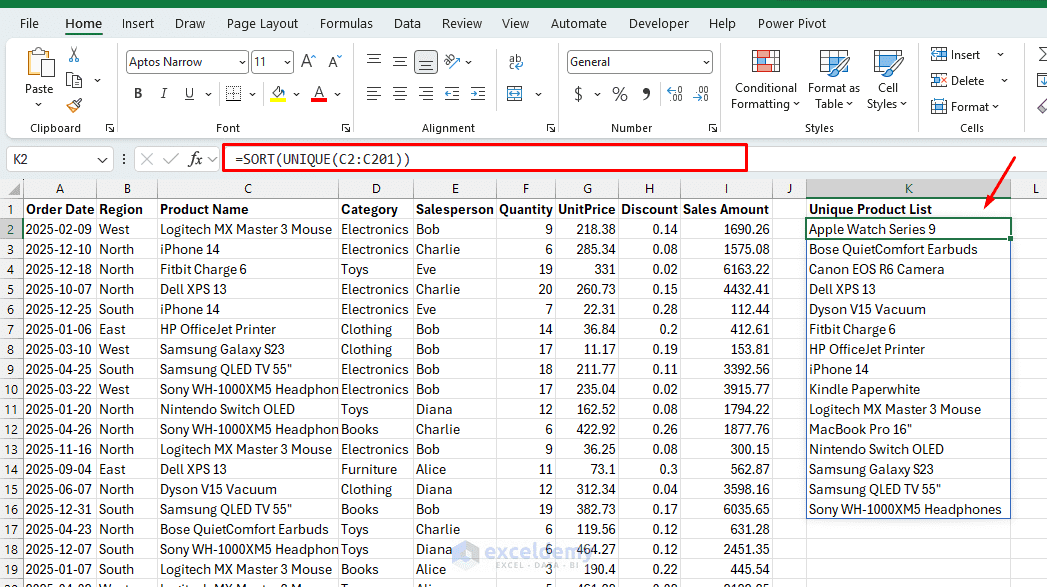This screenshot has width=1047, height=587.
Task: Set Middle Align for cells
Action: 399,61
